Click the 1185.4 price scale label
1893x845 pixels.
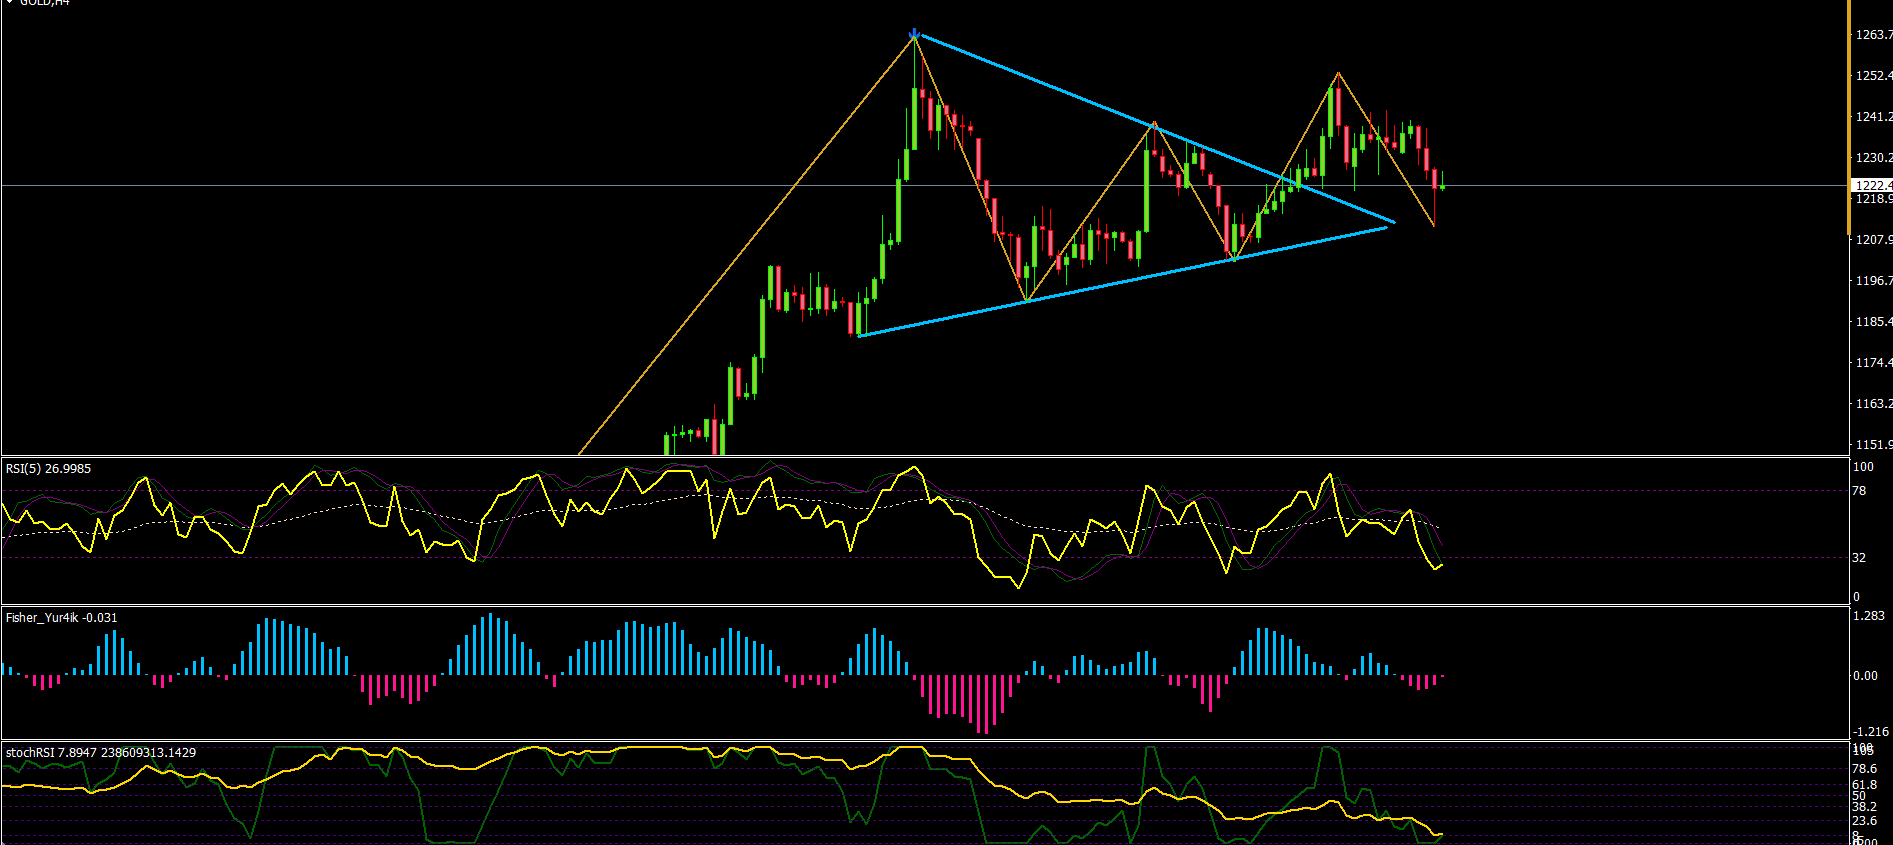point(1874,322)
